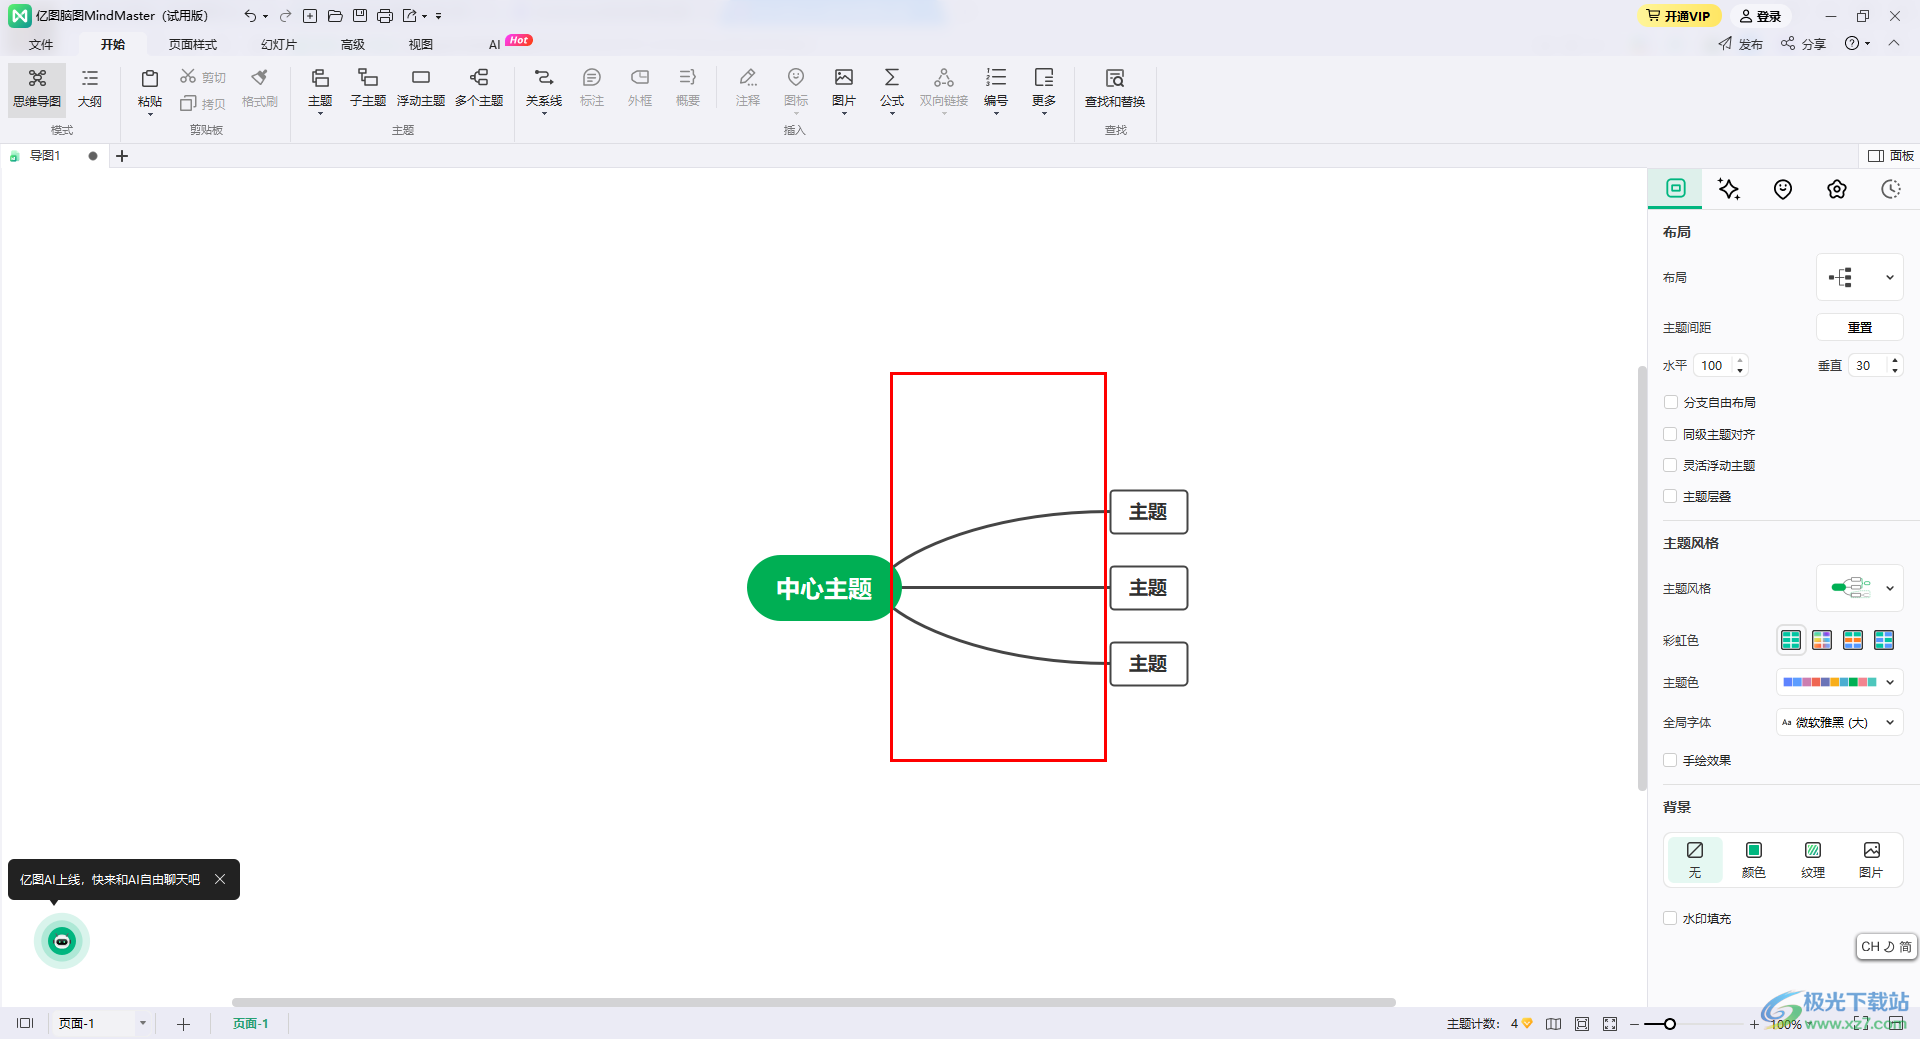Open the File (文件) menu
This screenshot has width=1920, height=1040.
[41, 44]
